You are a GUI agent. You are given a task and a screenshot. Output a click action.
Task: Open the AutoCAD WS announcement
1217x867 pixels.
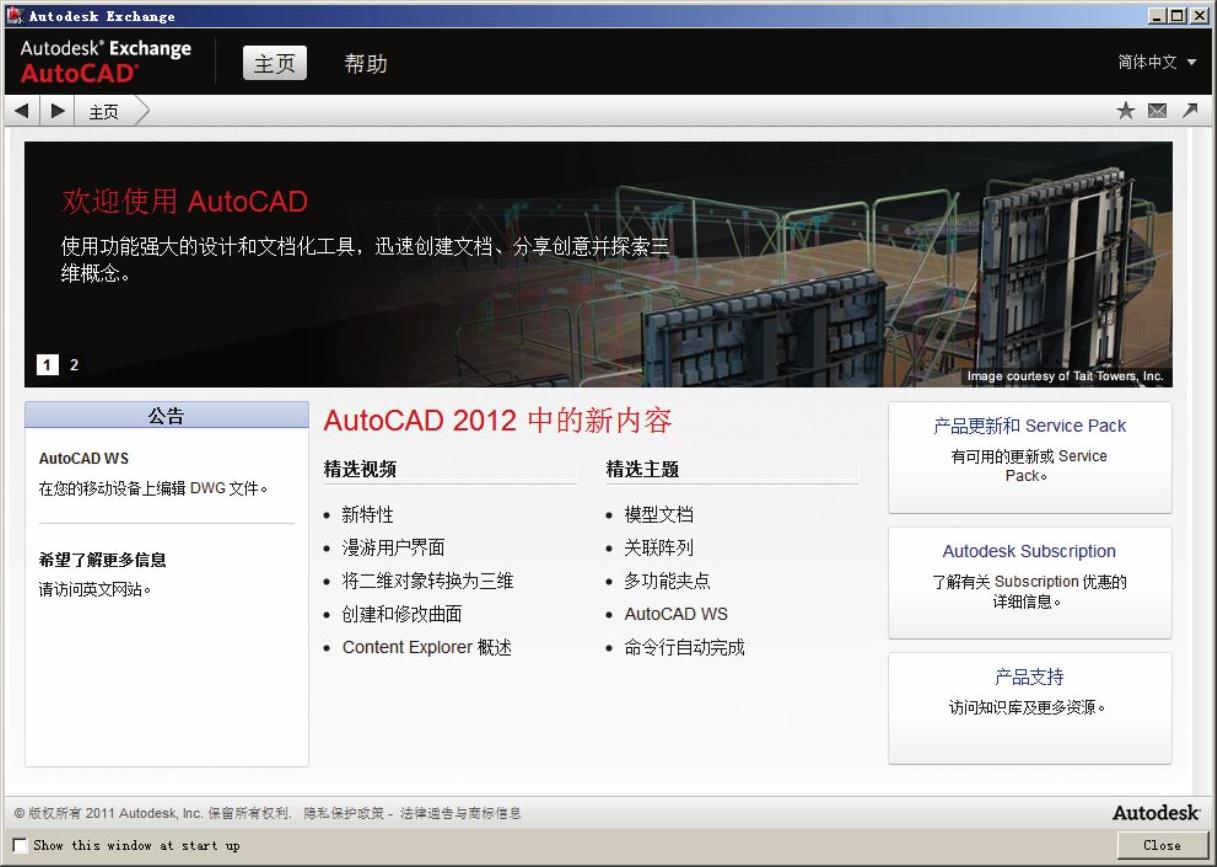point(84,458)
